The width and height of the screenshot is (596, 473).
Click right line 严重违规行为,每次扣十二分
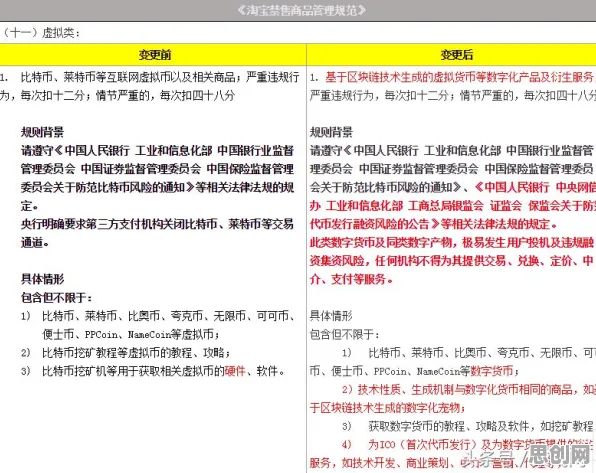coord(452,95)
